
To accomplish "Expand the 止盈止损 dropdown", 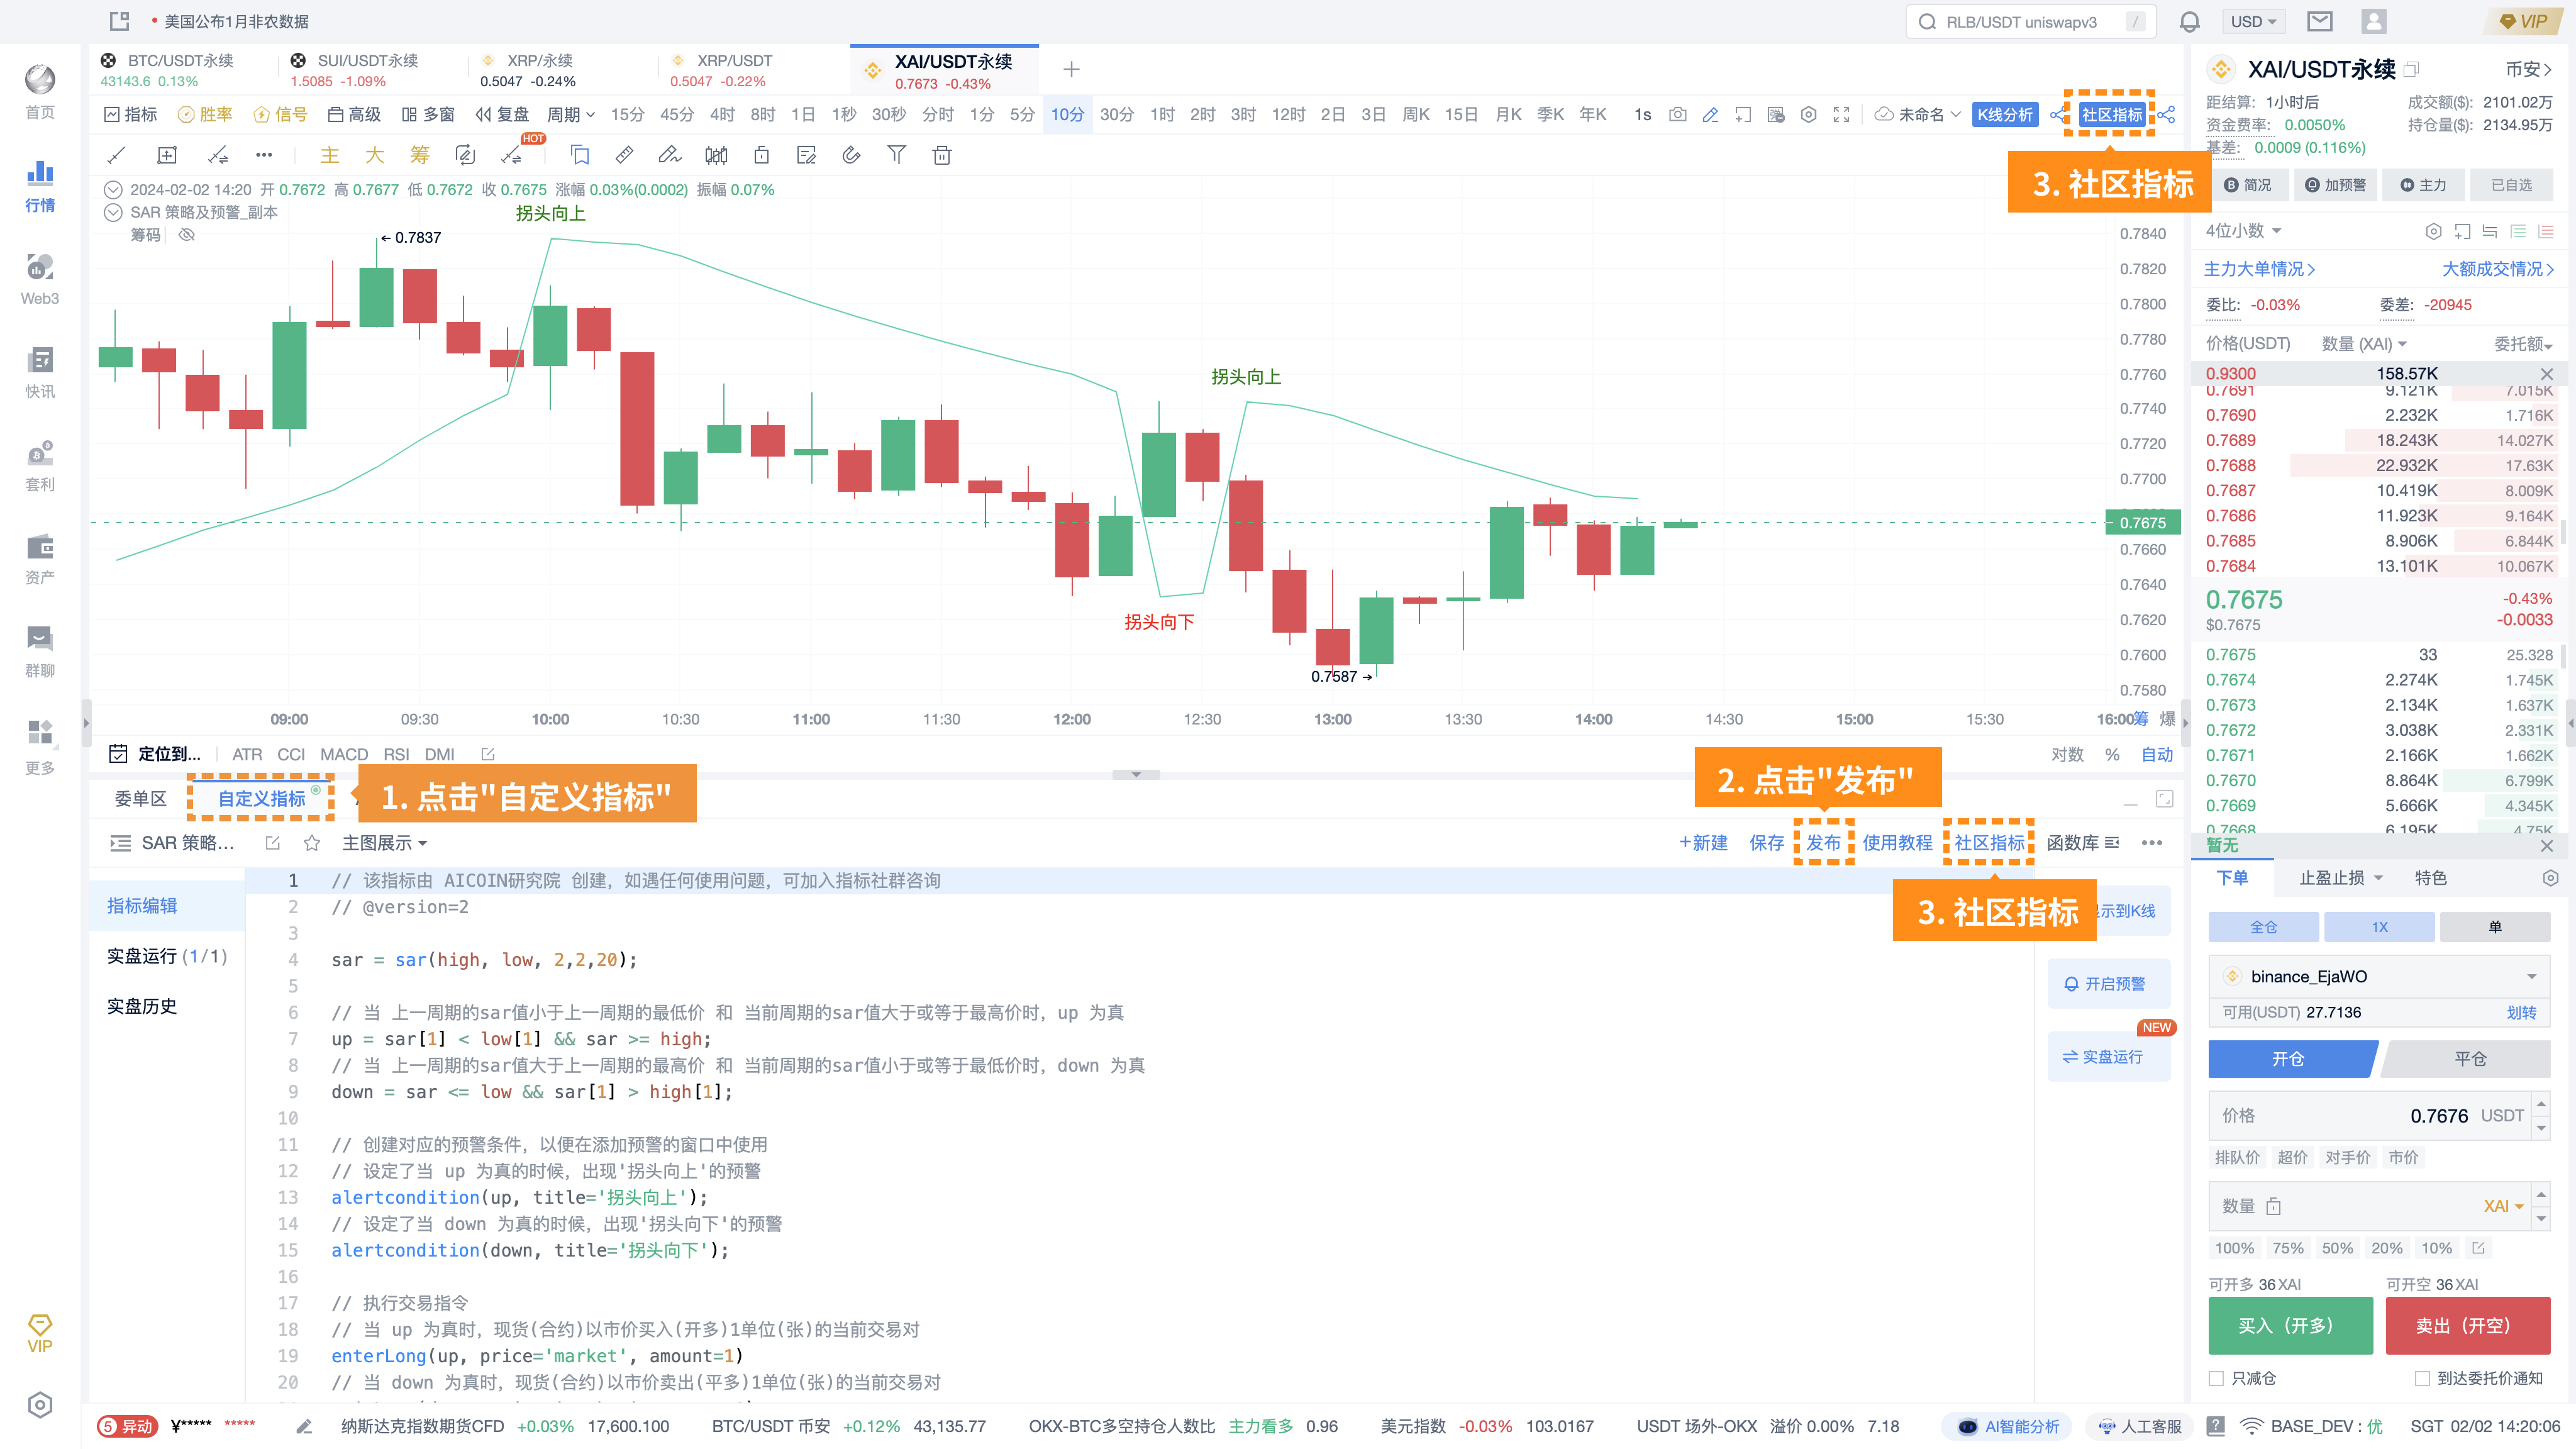I will point(2340,878).
